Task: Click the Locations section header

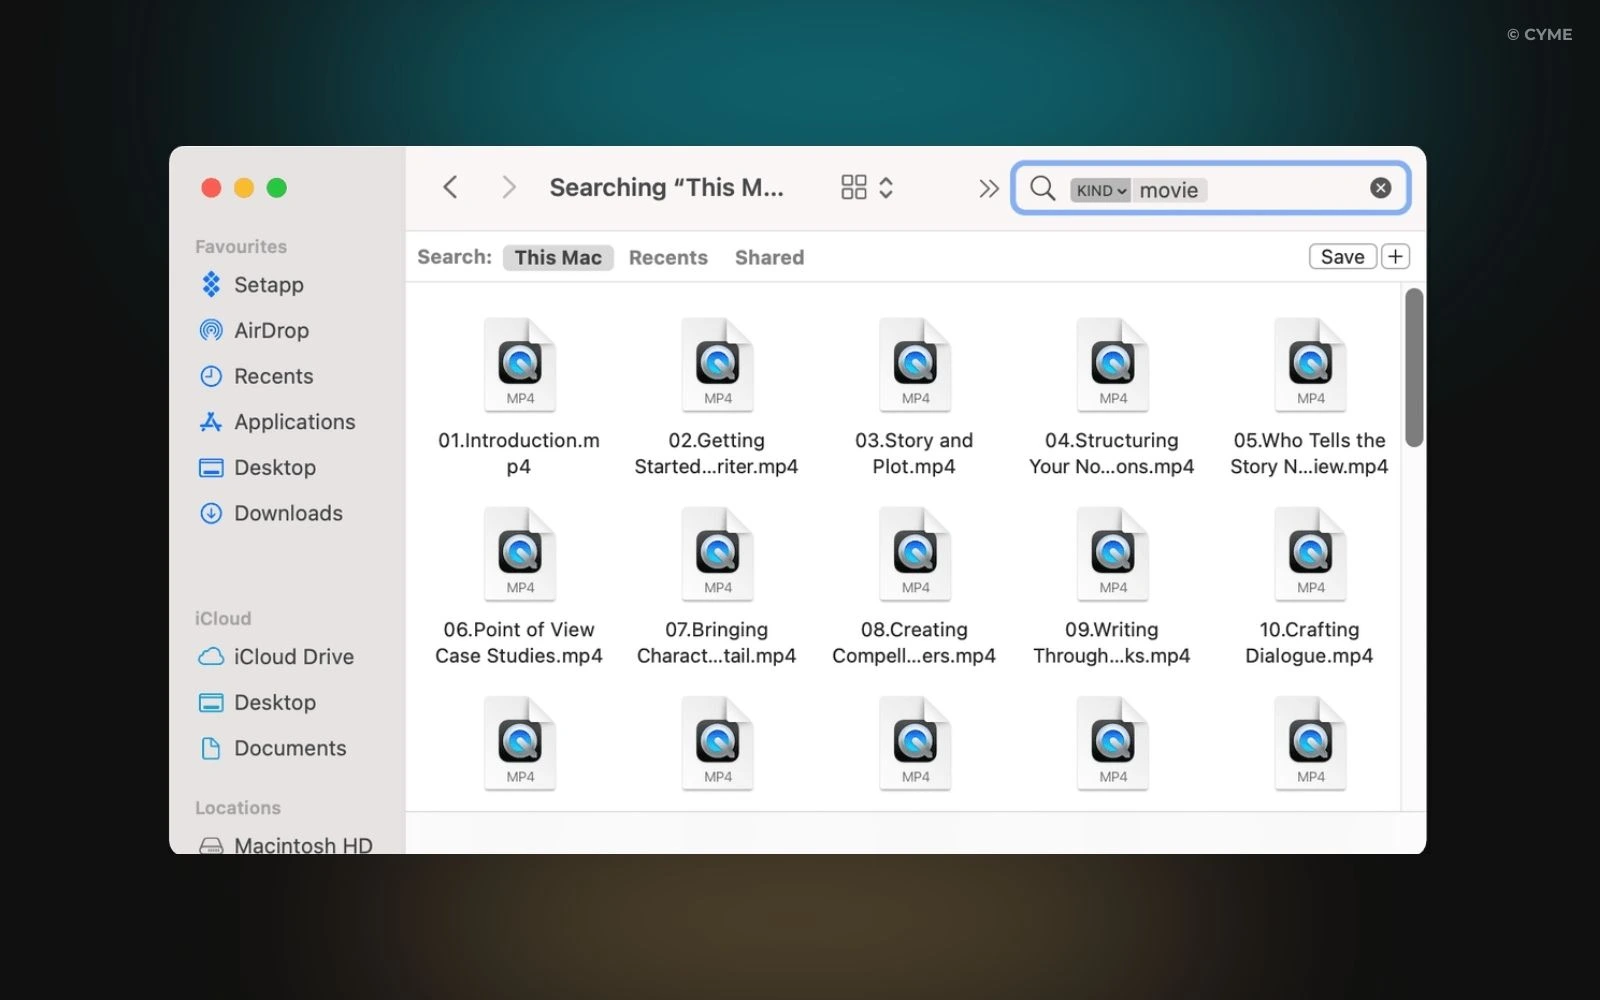Action: [x=238, y=807]
